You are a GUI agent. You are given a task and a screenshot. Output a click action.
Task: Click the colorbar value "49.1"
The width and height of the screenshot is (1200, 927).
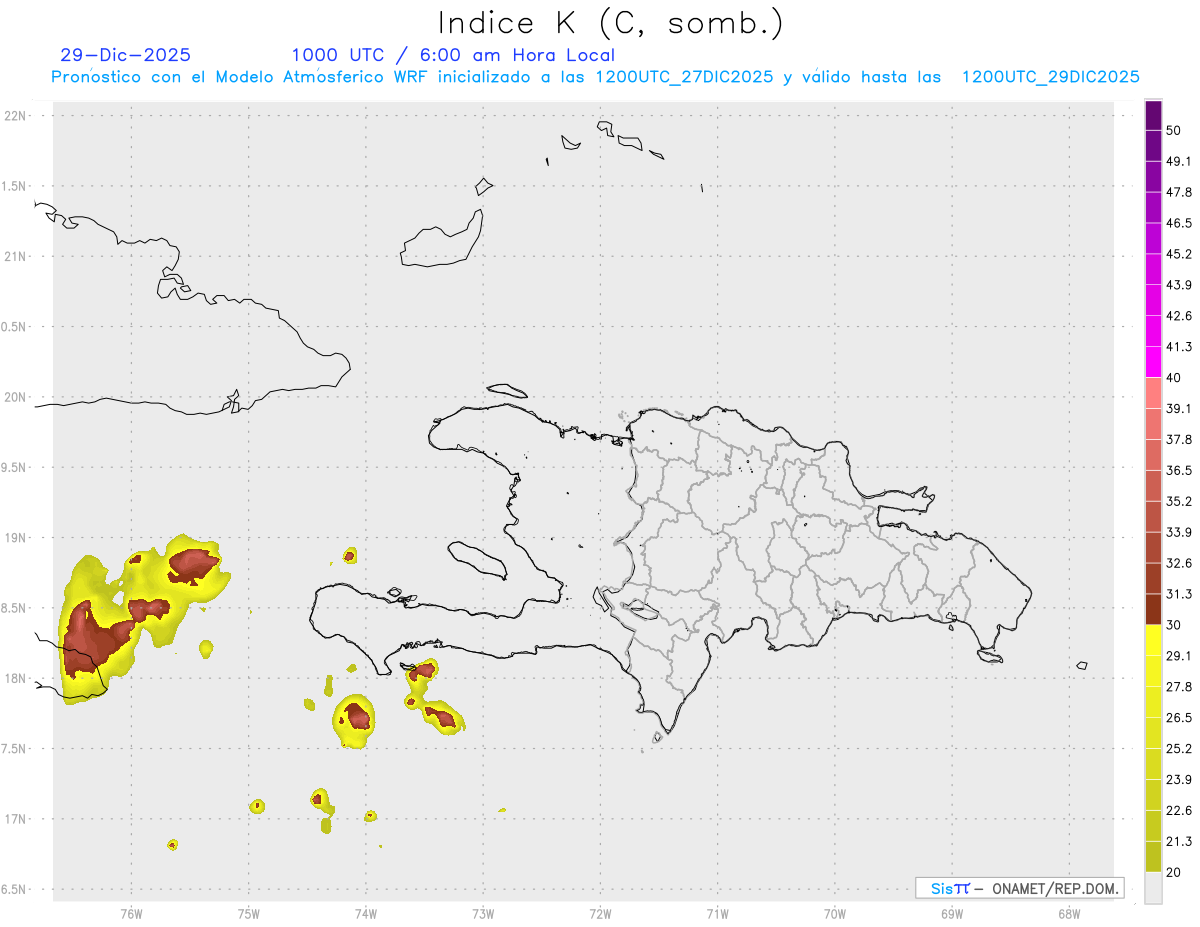pyautogui.click(x=1179, y=161)
